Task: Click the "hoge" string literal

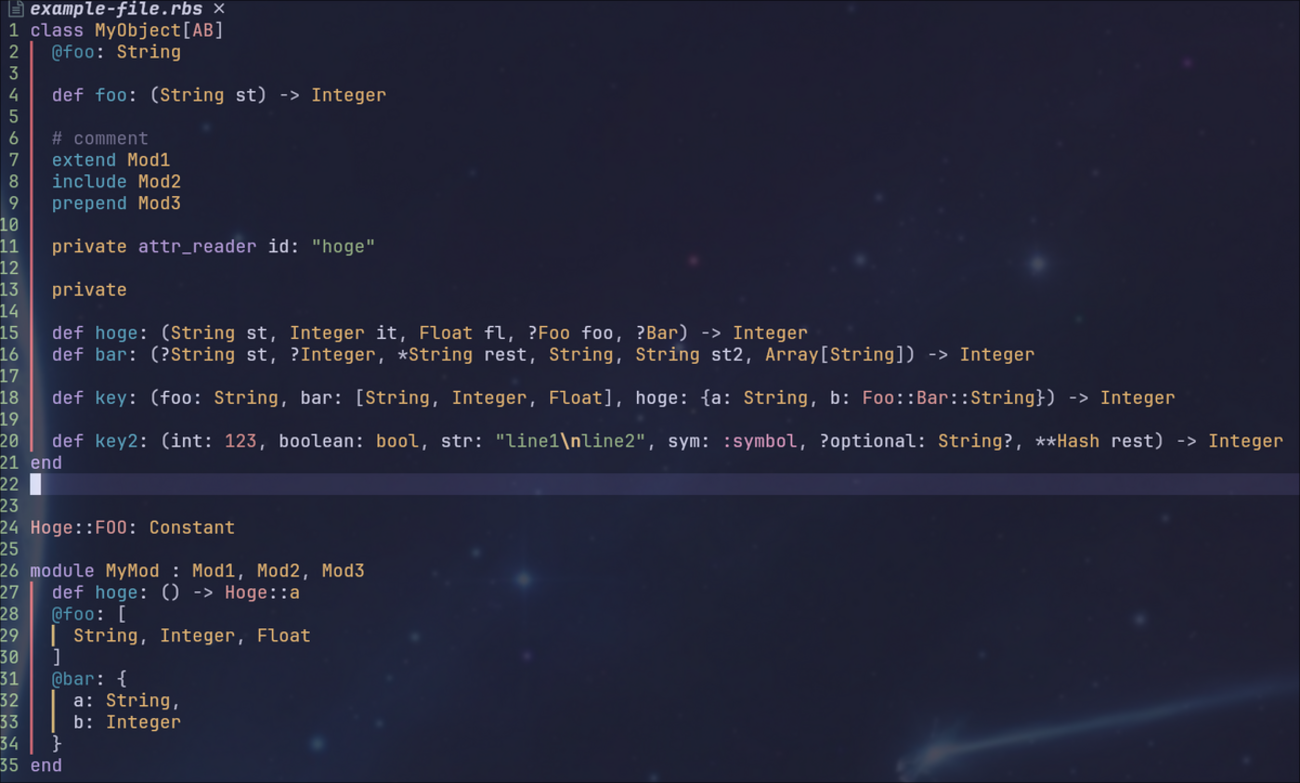Action: [343, 246]
